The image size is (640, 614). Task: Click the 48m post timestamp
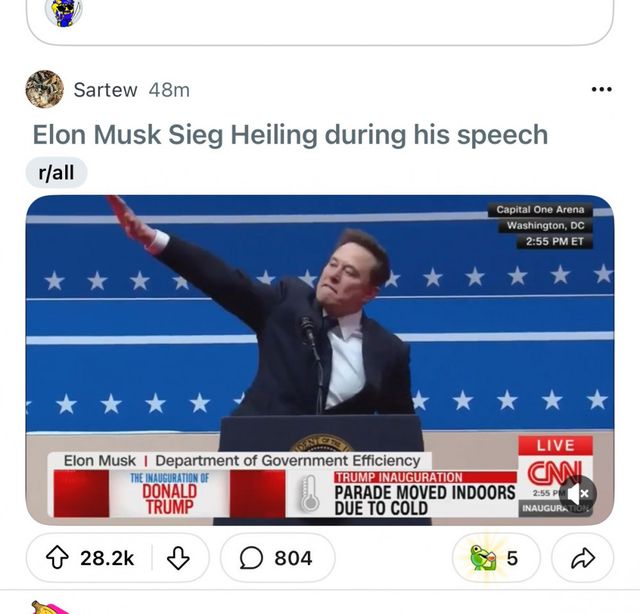[x=169, y=90]
